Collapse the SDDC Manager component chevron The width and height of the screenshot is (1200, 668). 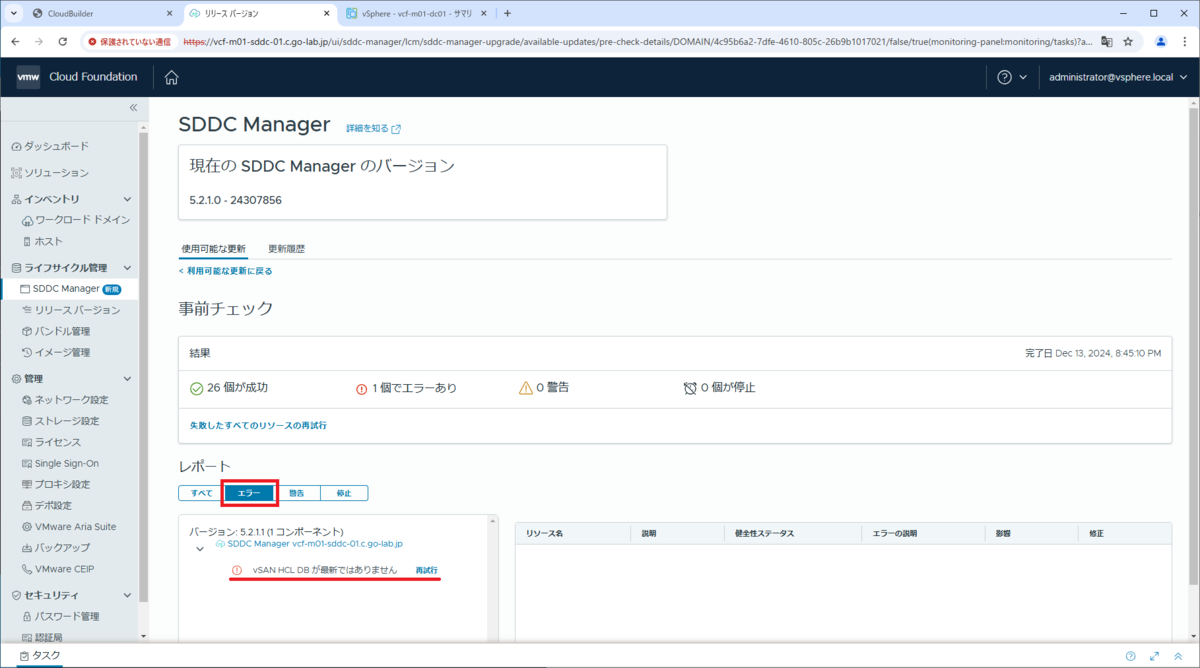click(200, 548)
